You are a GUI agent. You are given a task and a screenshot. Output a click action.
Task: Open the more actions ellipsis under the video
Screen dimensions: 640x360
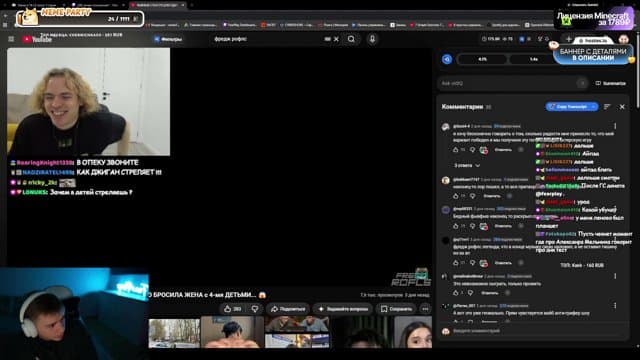(x=425, y=309)
